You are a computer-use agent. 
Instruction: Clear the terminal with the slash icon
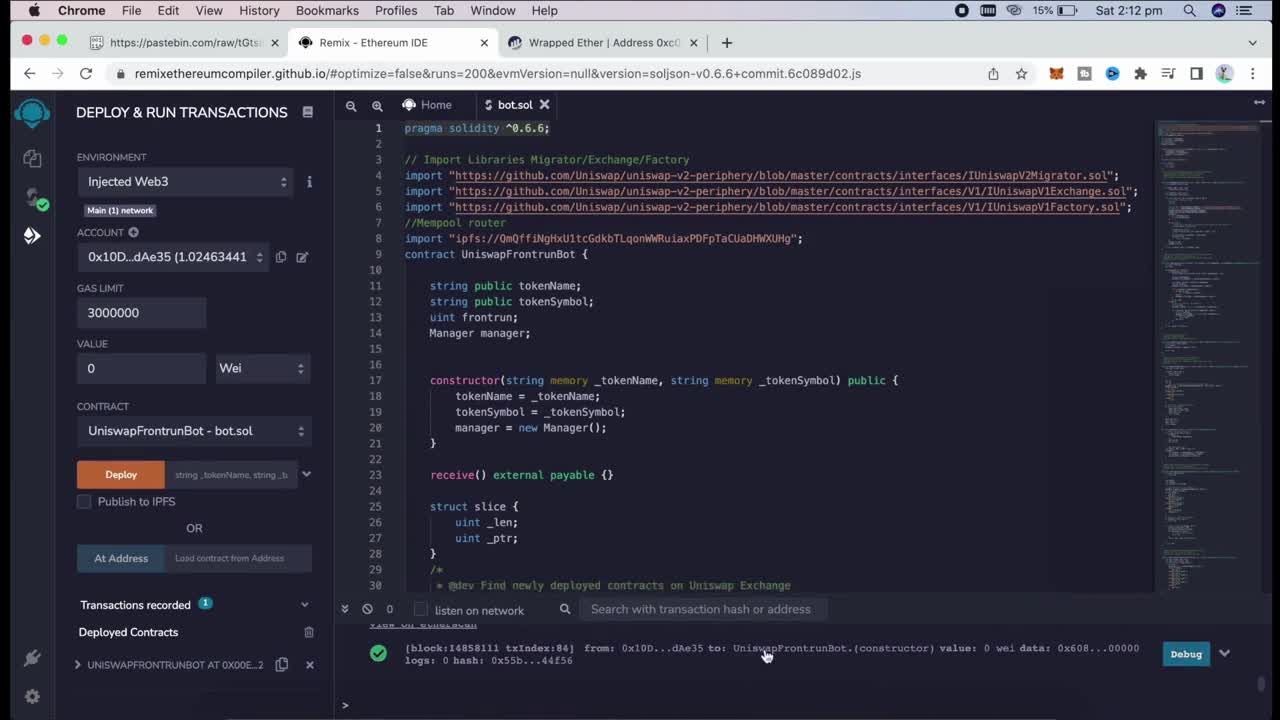point(367,609)
